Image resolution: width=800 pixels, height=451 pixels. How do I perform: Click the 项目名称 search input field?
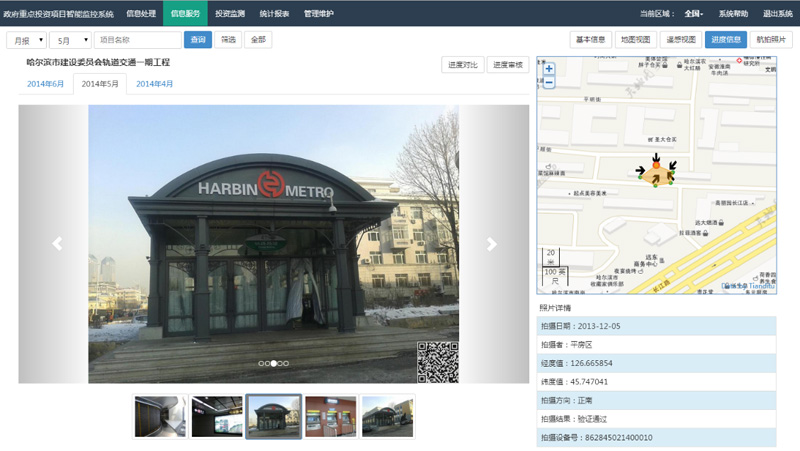pos(138,40)
